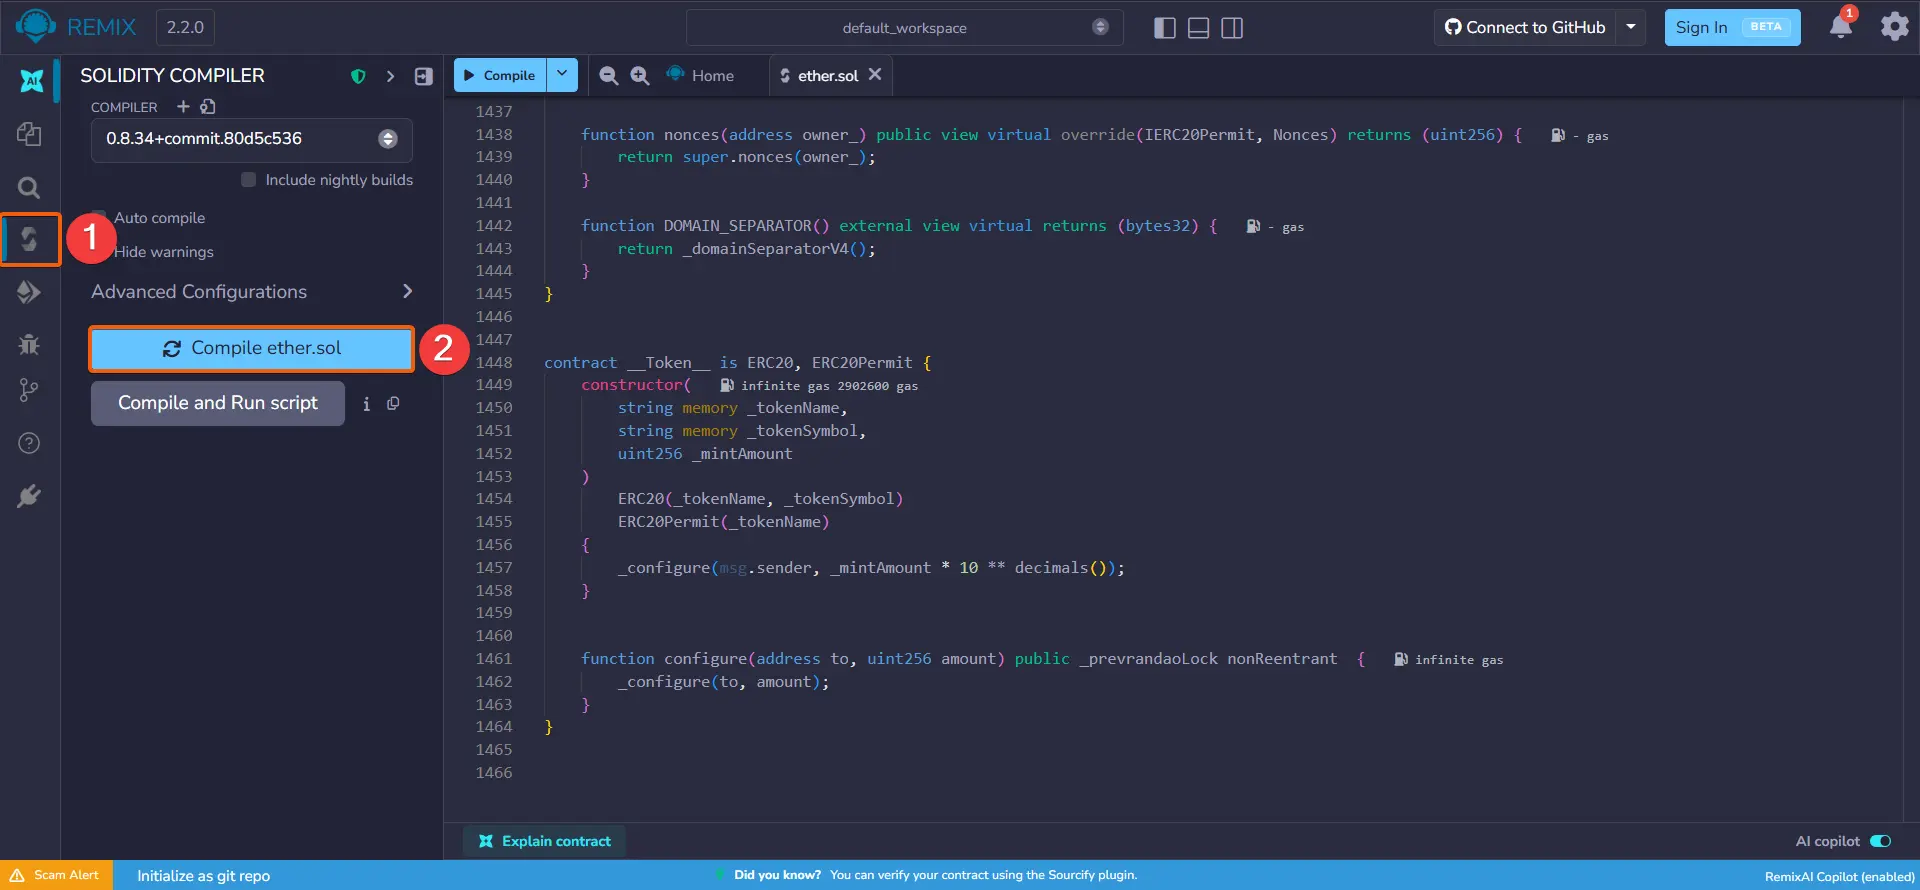The width and height of the screenshot is (1920, 890).
Task: Open the help question-mark sidebar icon
Action: [x=29, y=443]
